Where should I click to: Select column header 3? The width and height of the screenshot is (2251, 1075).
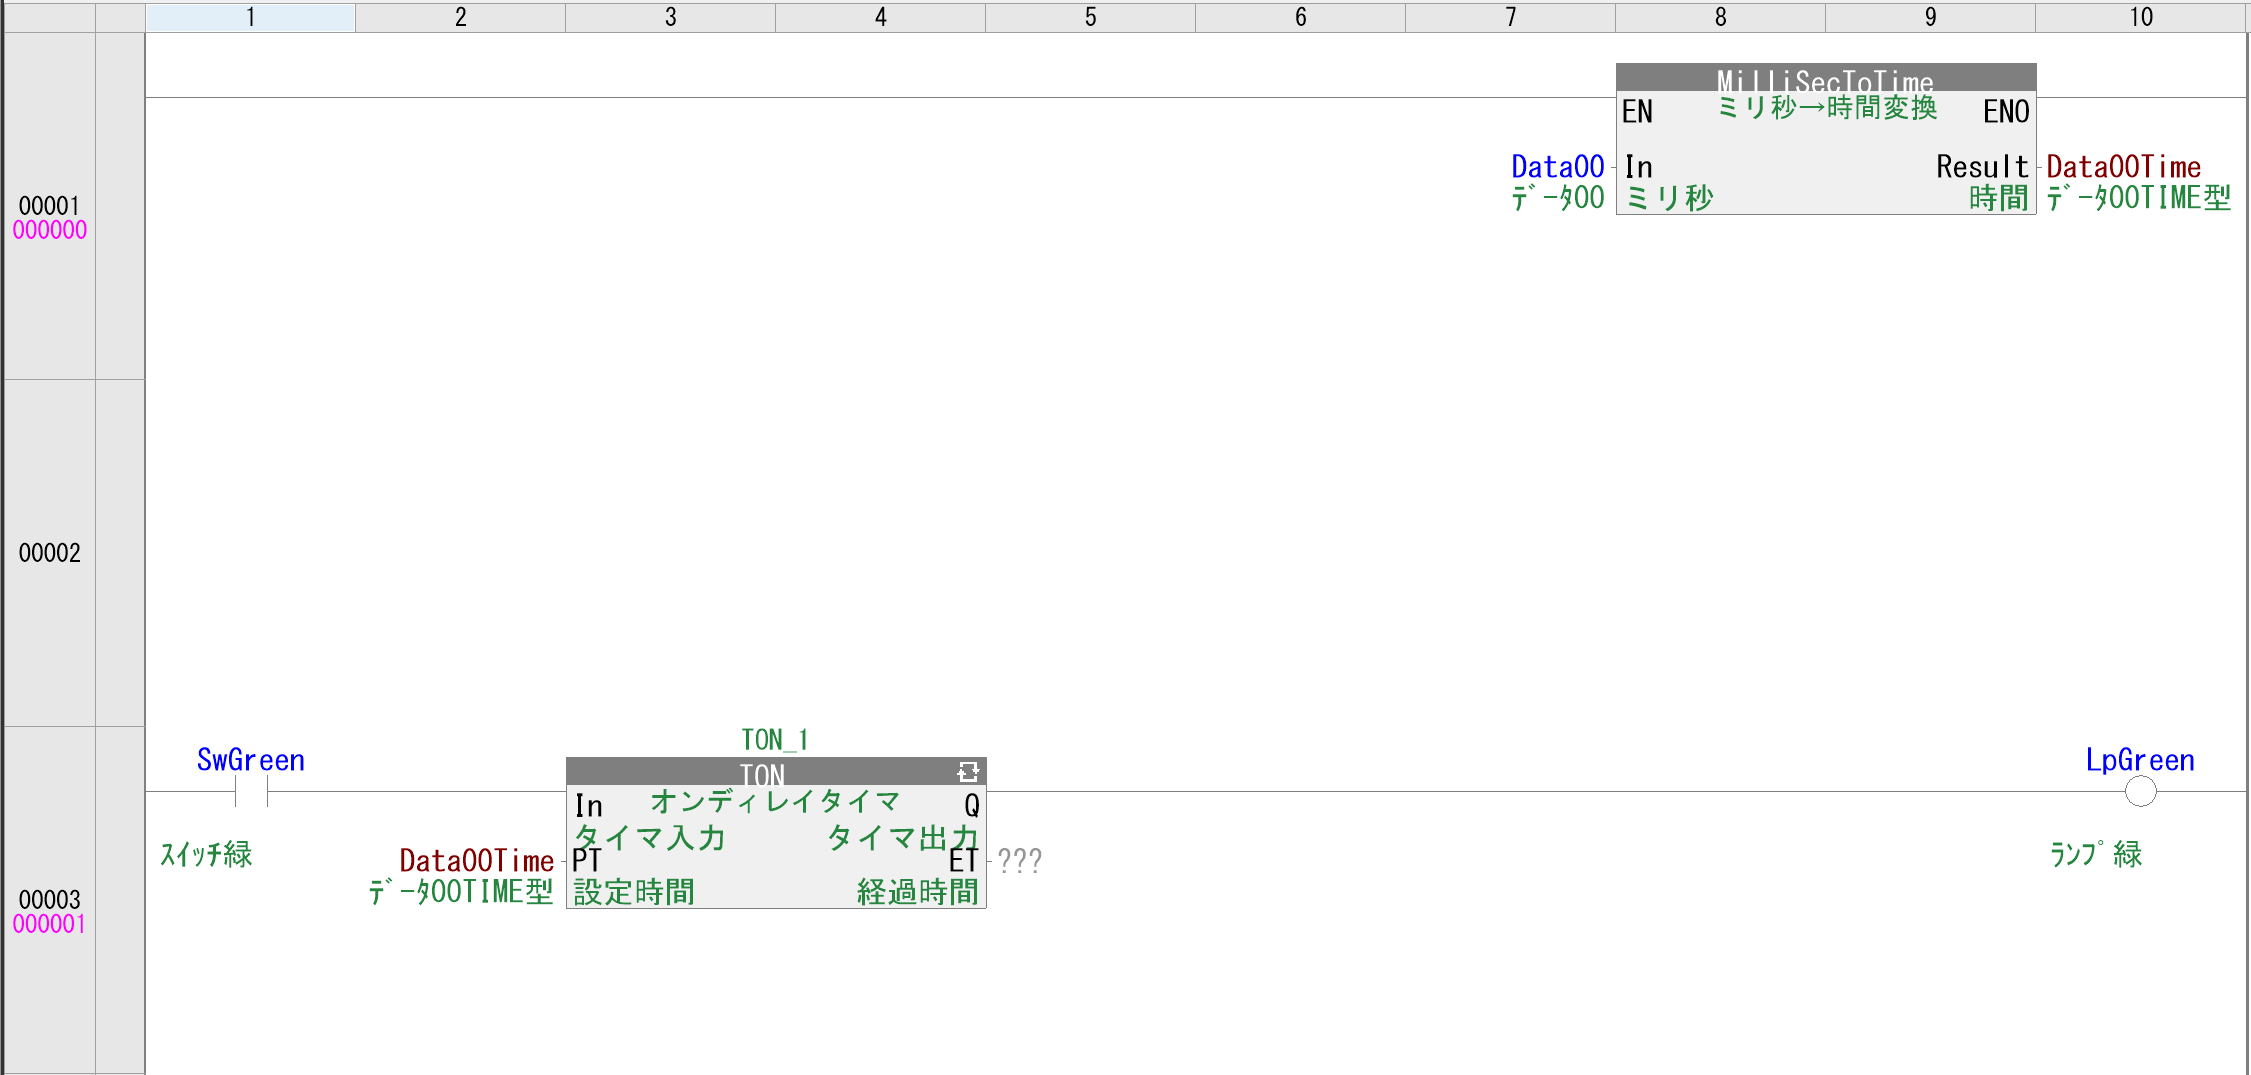[x=671, y=17]
